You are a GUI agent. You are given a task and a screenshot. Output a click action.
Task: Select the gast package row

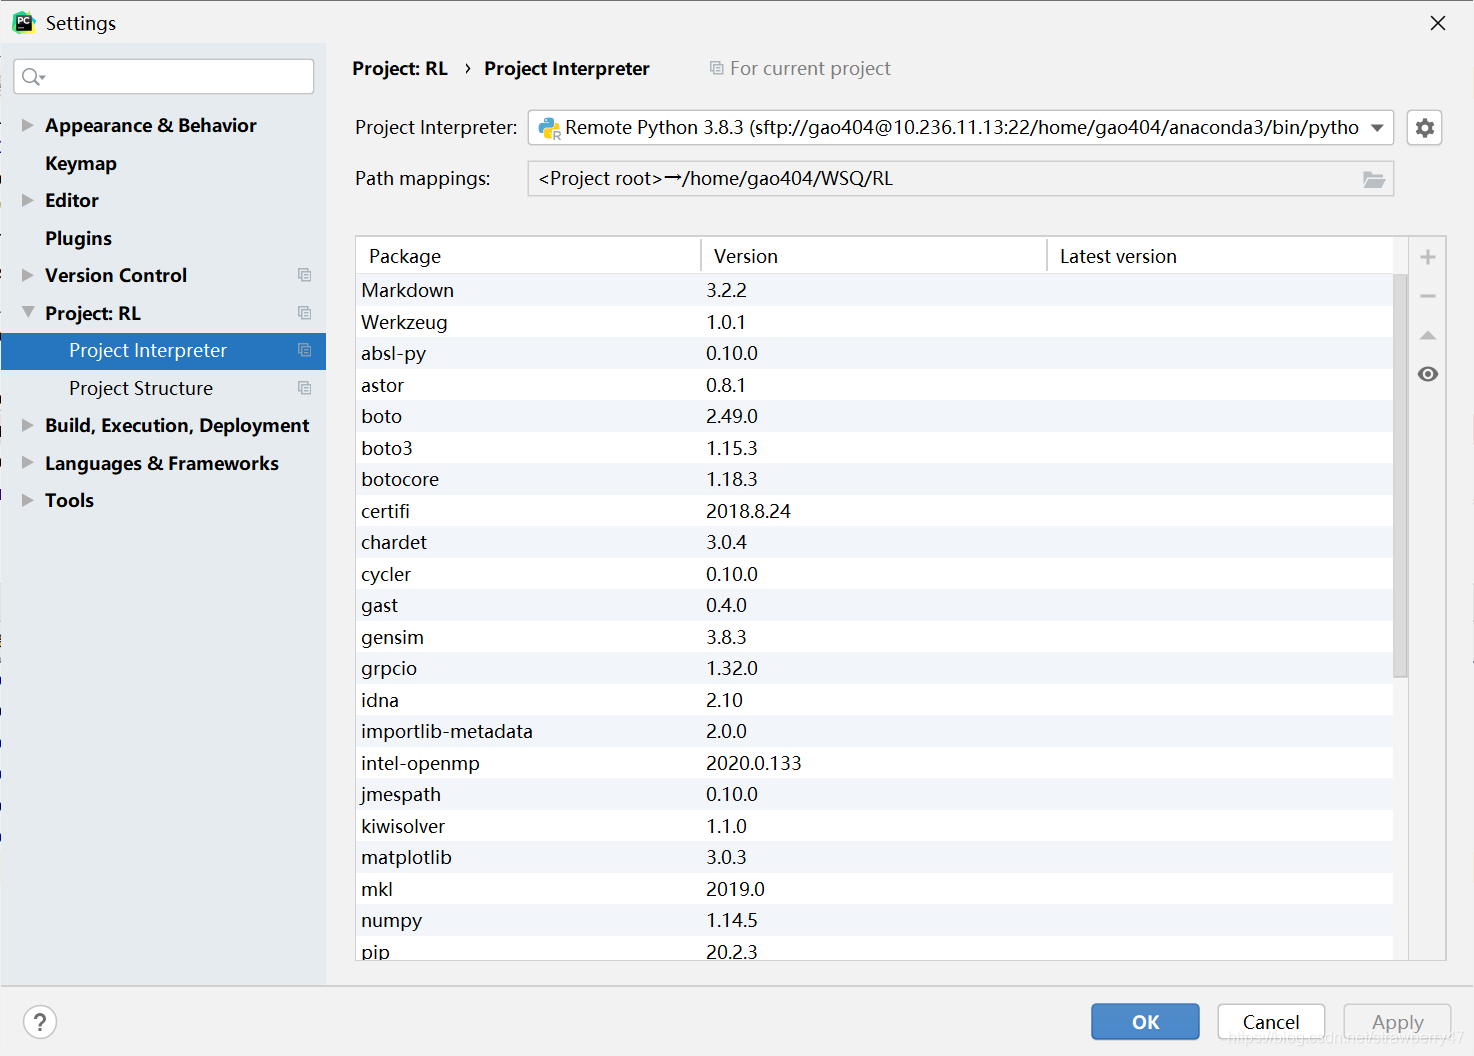point(874,605)
